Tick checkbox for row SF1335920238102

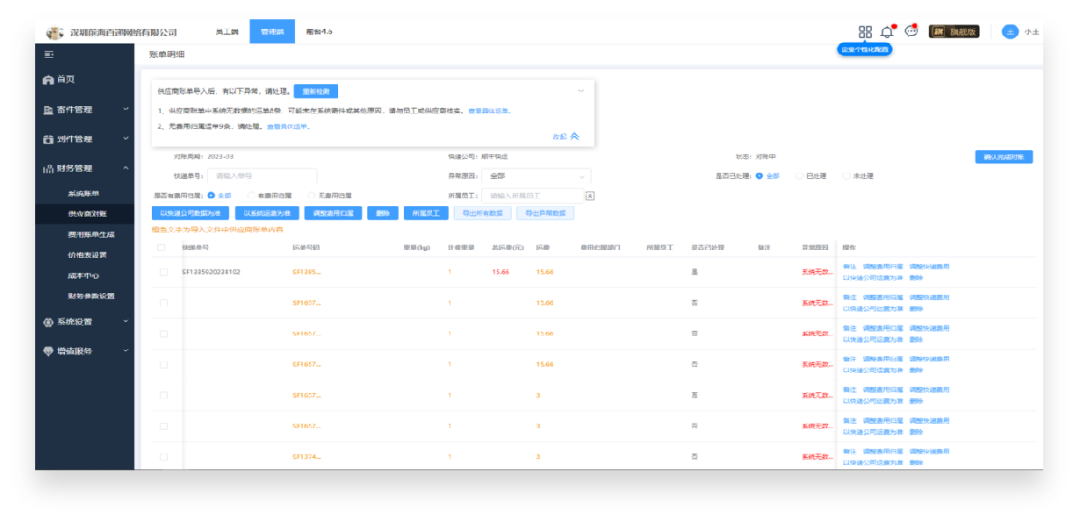163,272
